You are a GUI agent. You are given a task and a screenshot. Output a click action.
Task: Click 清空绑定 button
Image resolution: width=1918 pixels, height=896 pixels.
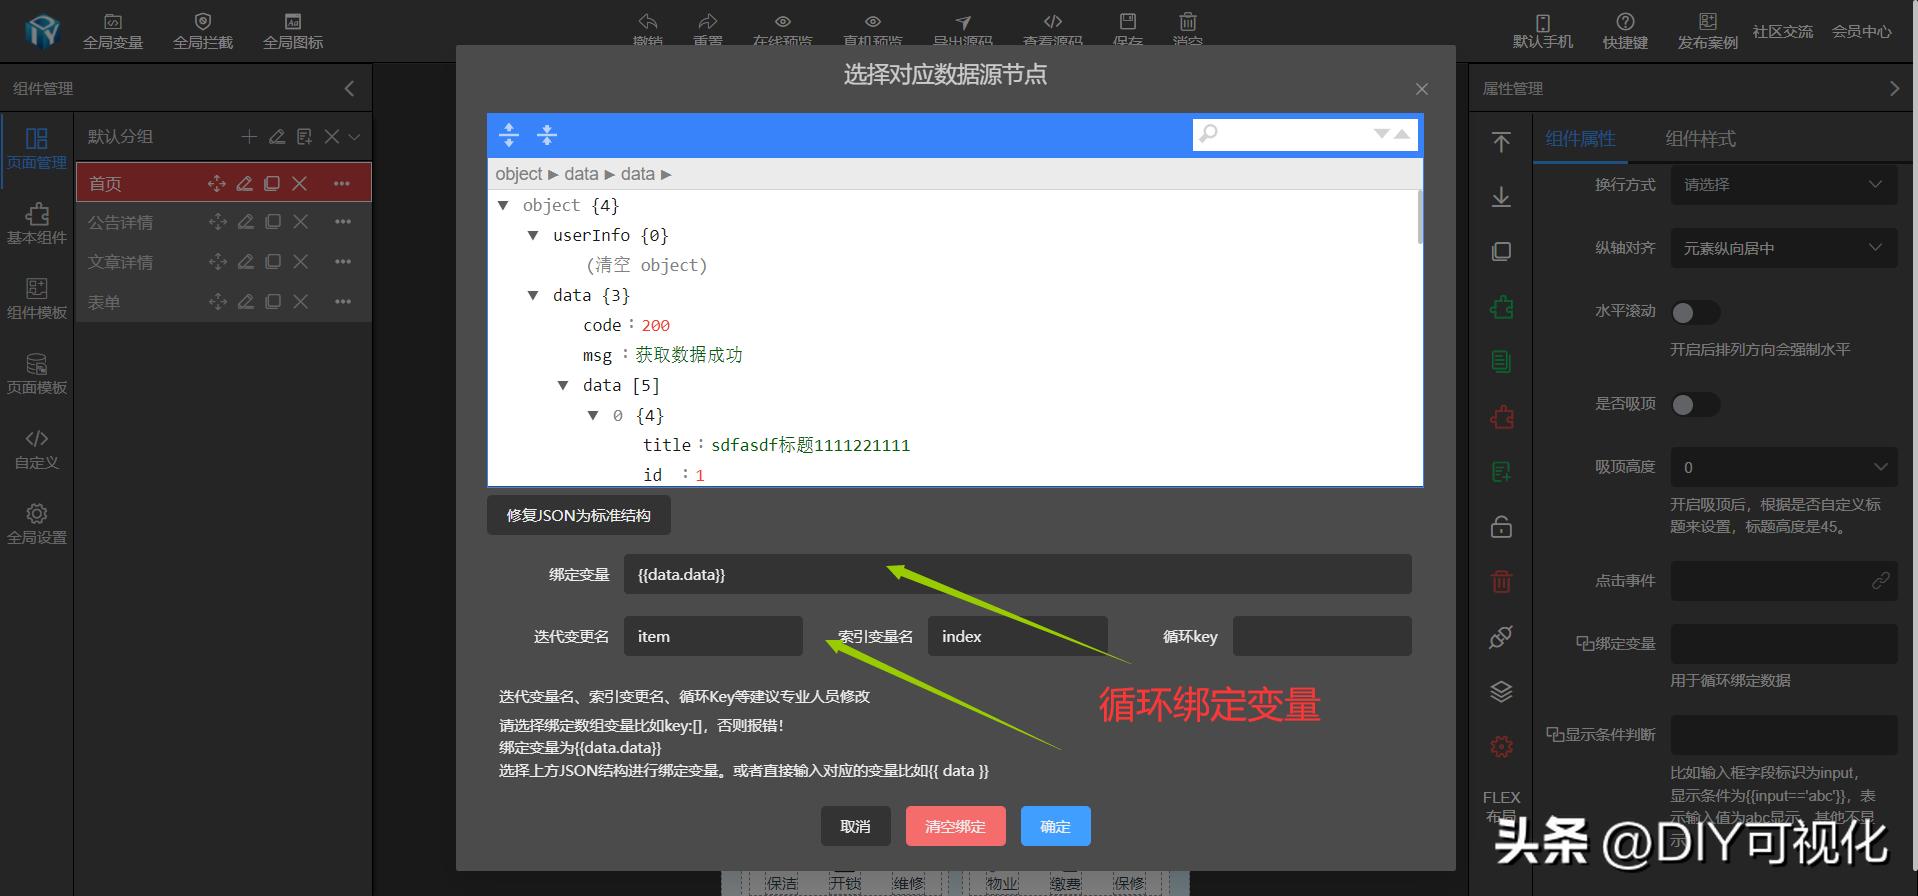point(955,826)
